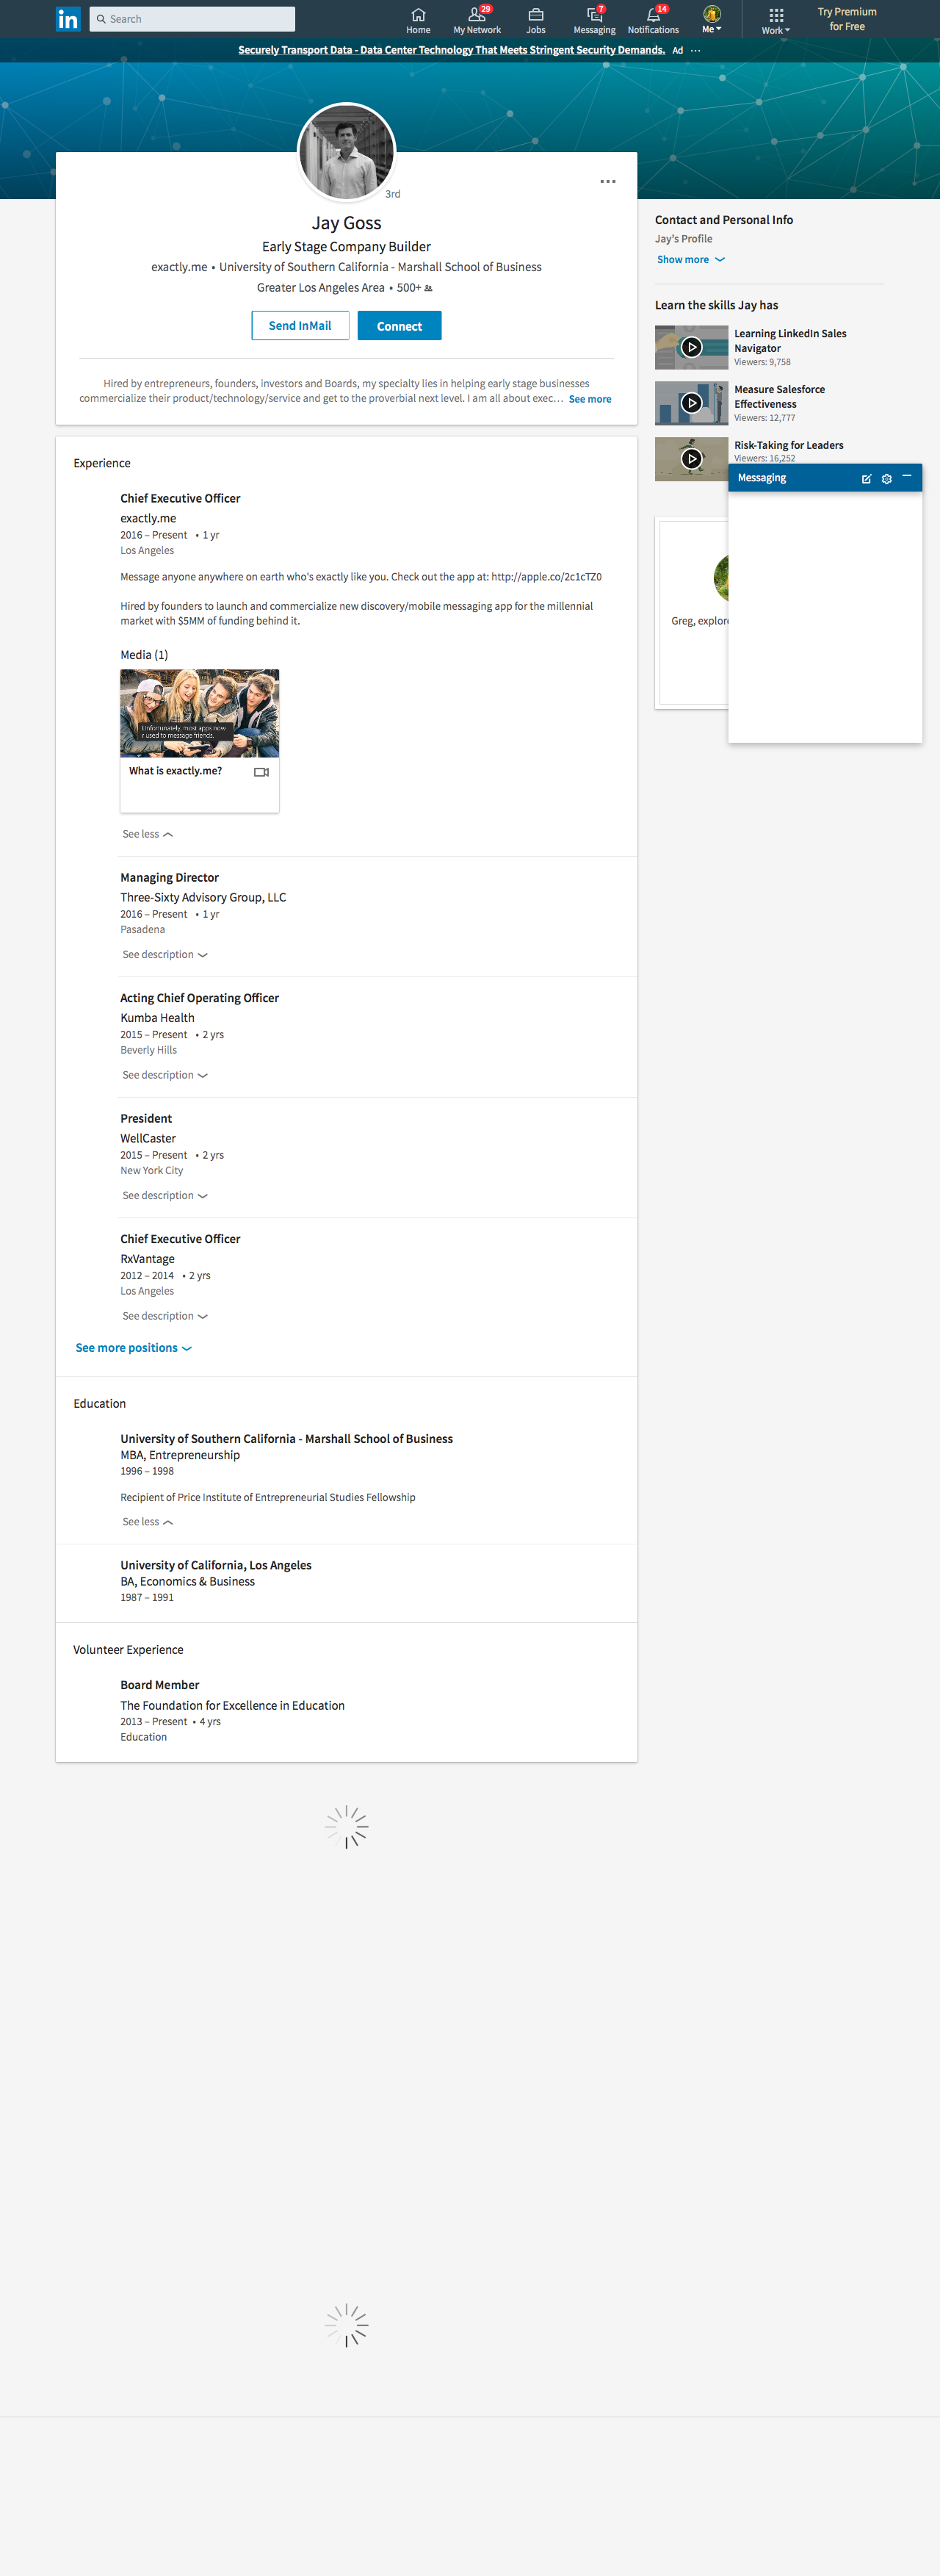Screen dimensions: 940x2576
Task: Open the Messaging nav item
Action: click(x=594, y=19)
